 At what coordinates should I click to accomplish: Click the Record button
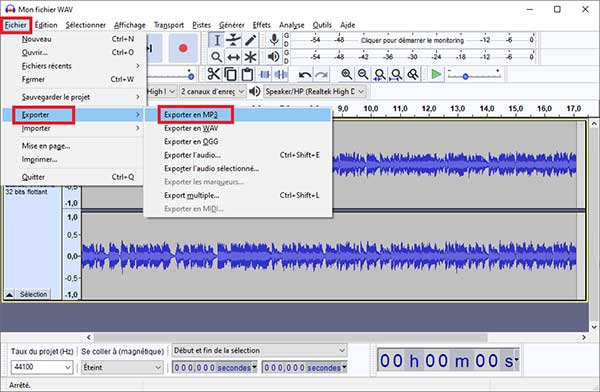[183, 48]
